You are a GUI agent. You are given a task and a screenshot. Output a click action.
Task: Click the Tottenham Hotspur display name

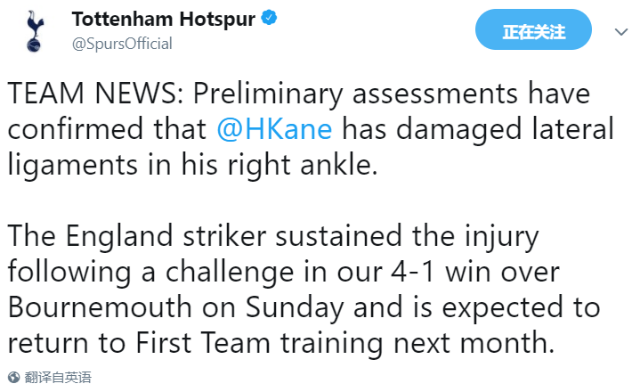pos(164,19)
